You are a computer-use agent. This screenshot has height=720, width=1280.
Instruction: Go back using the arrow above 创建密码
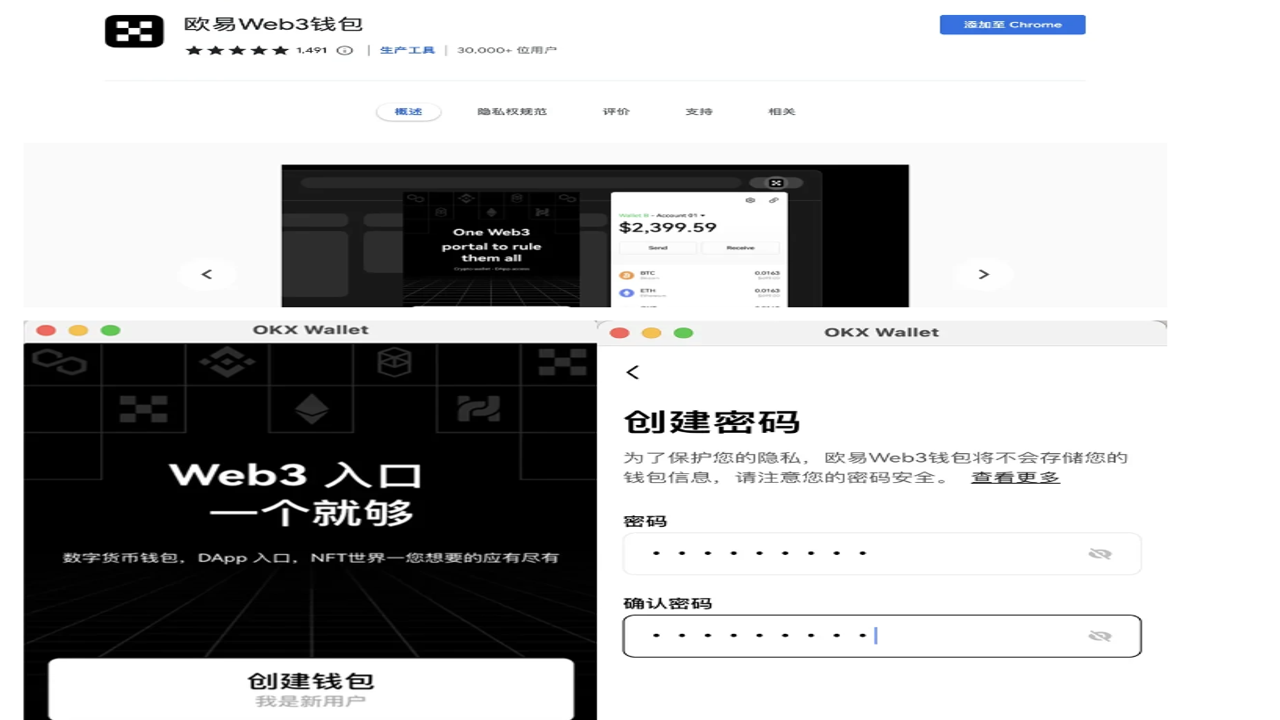pyautogui.click(x=632, y=372)
